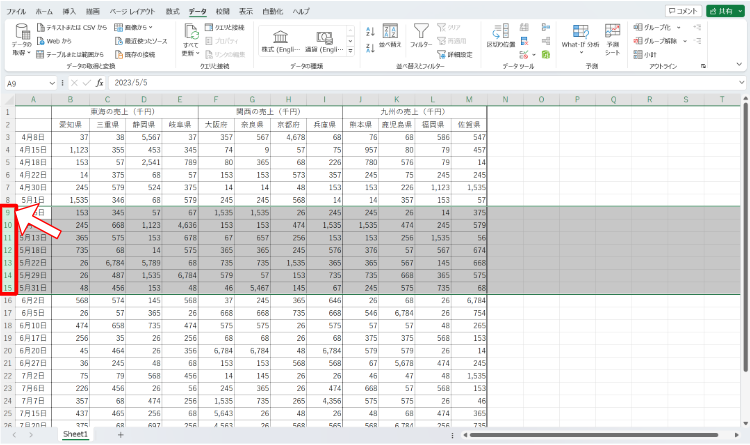Click the コメント (Comments) button
Screen dimensions: 750x445
(683, 10)
